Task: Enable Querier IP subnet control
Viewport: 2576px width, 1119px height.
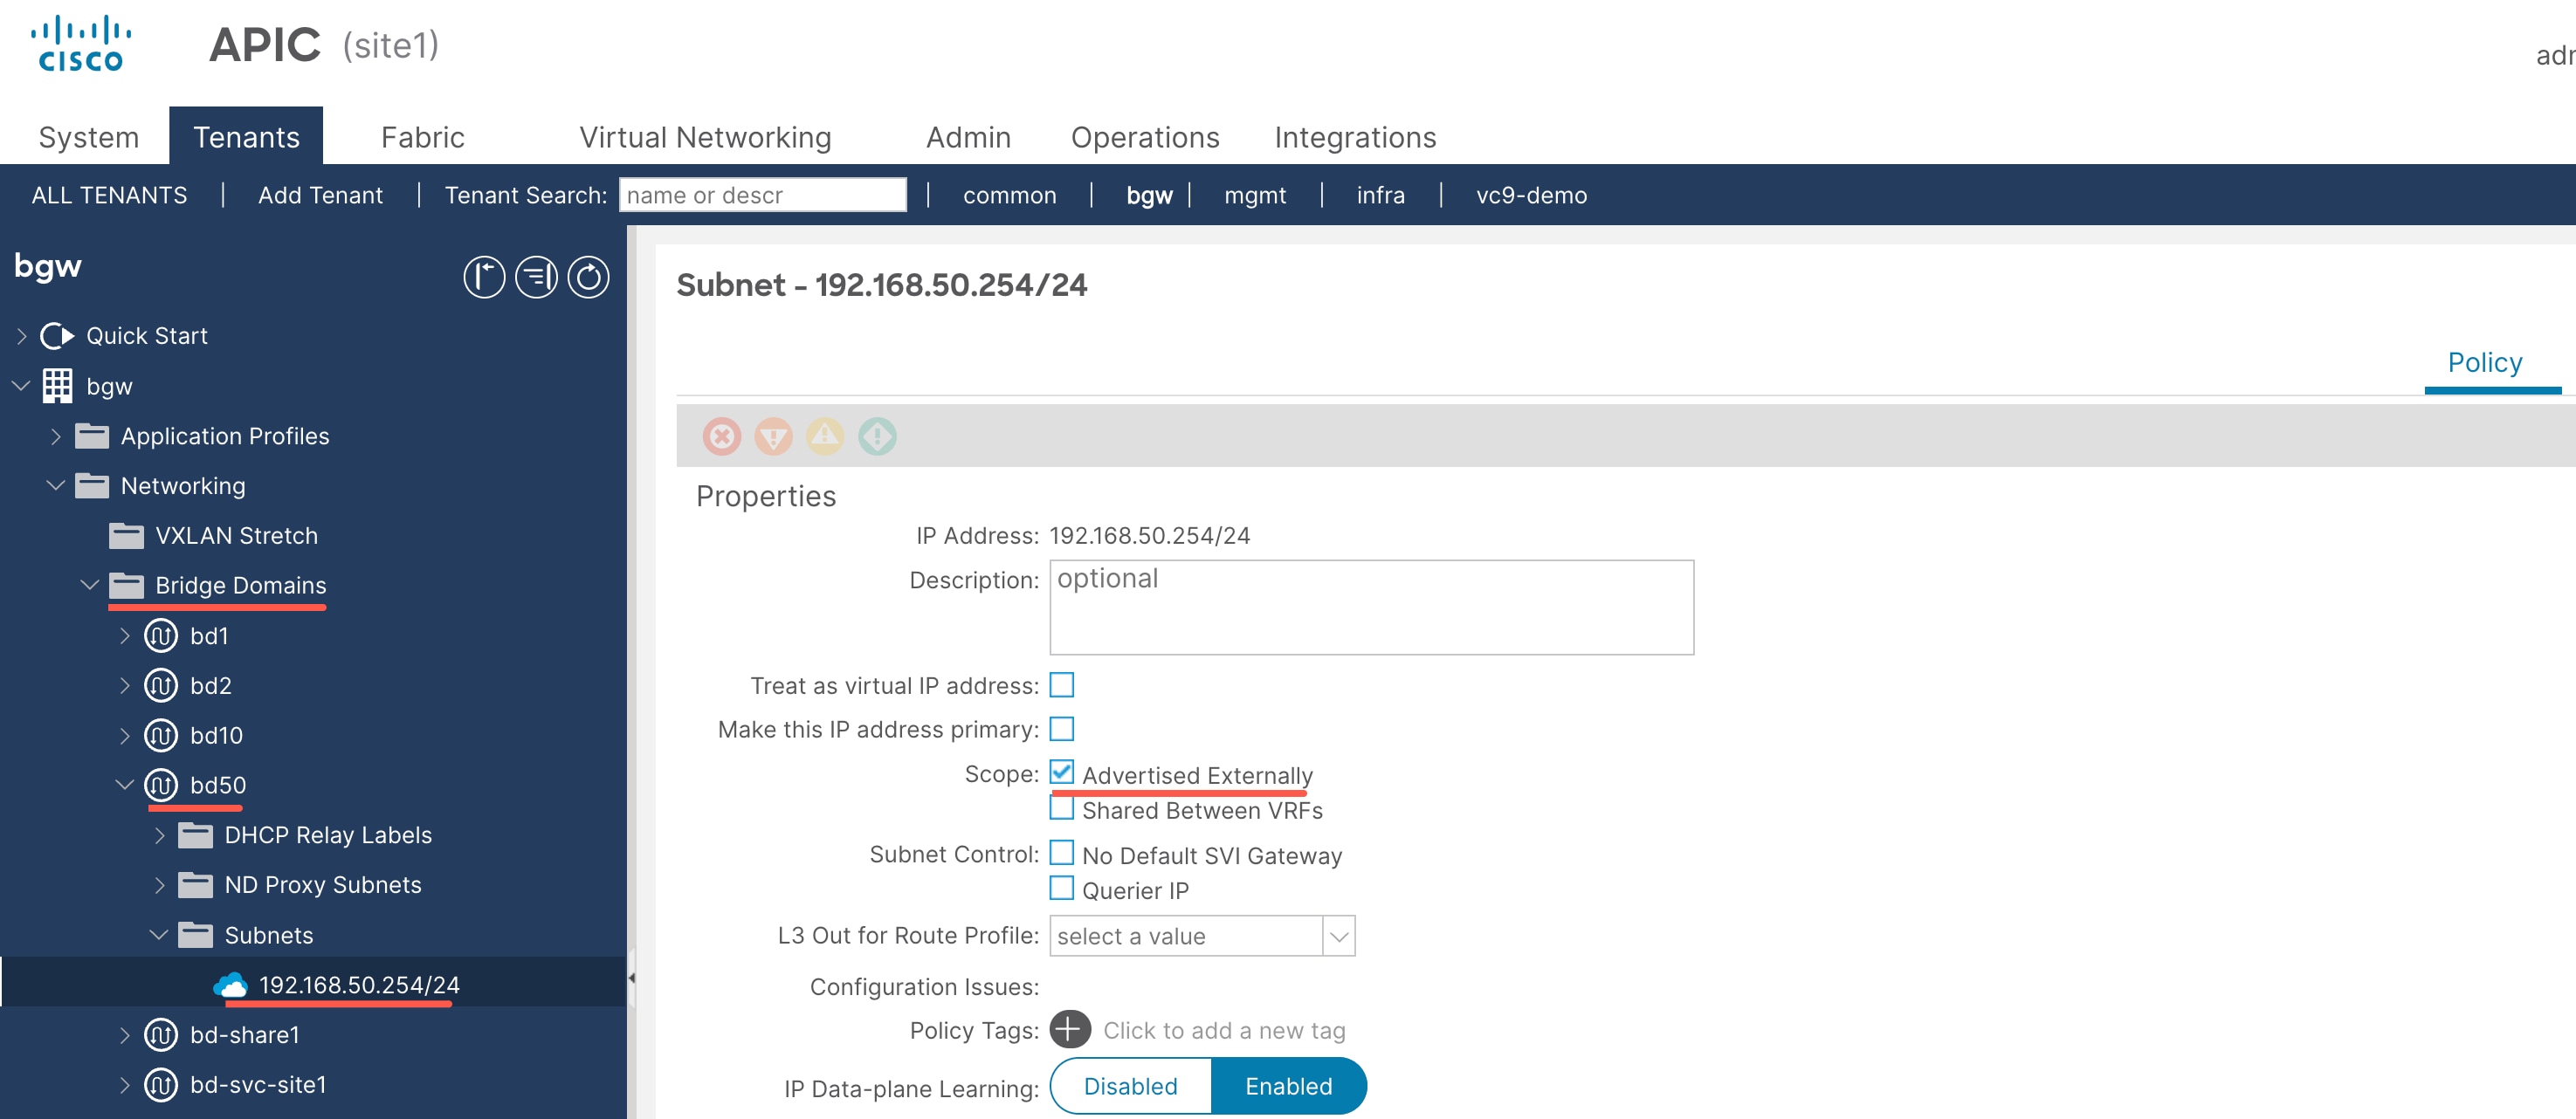Action: tap(1062, 888)
